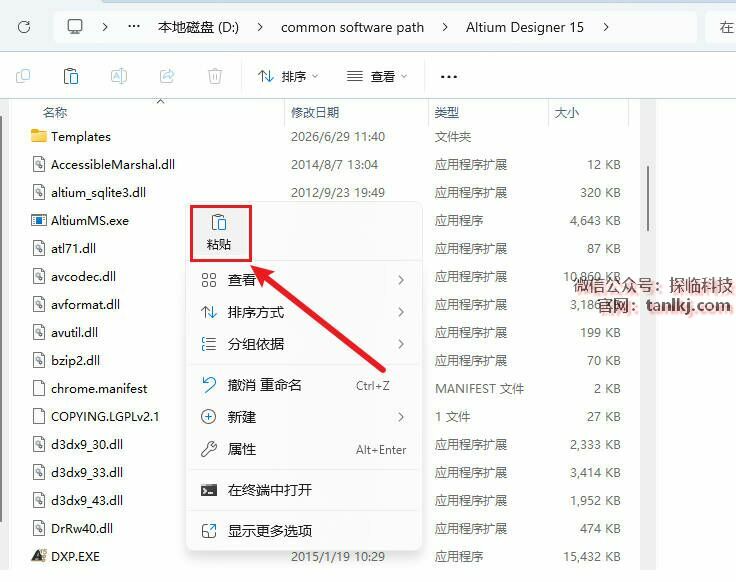Click the bzip2.dll file icon

pos(38,360)
